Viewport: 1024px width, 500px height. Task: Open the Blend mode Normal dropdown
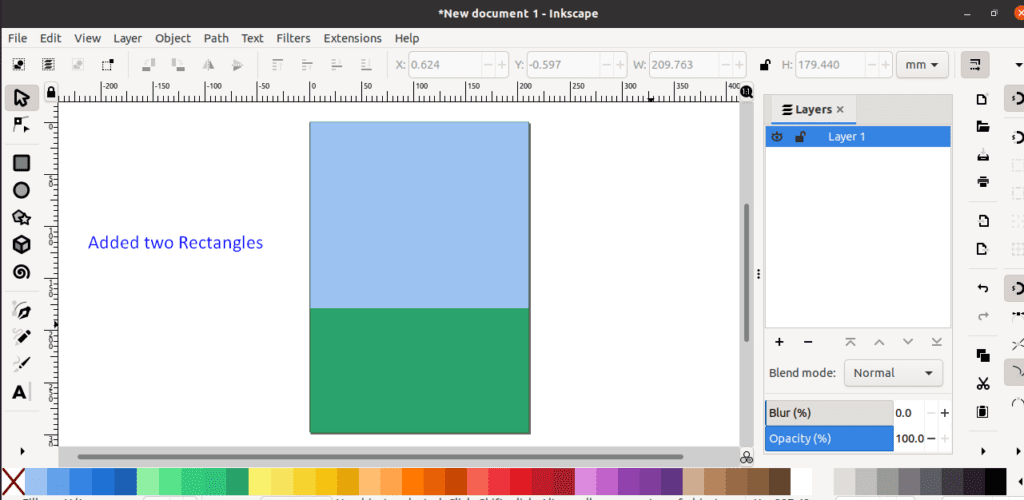(x=893, y=373)
